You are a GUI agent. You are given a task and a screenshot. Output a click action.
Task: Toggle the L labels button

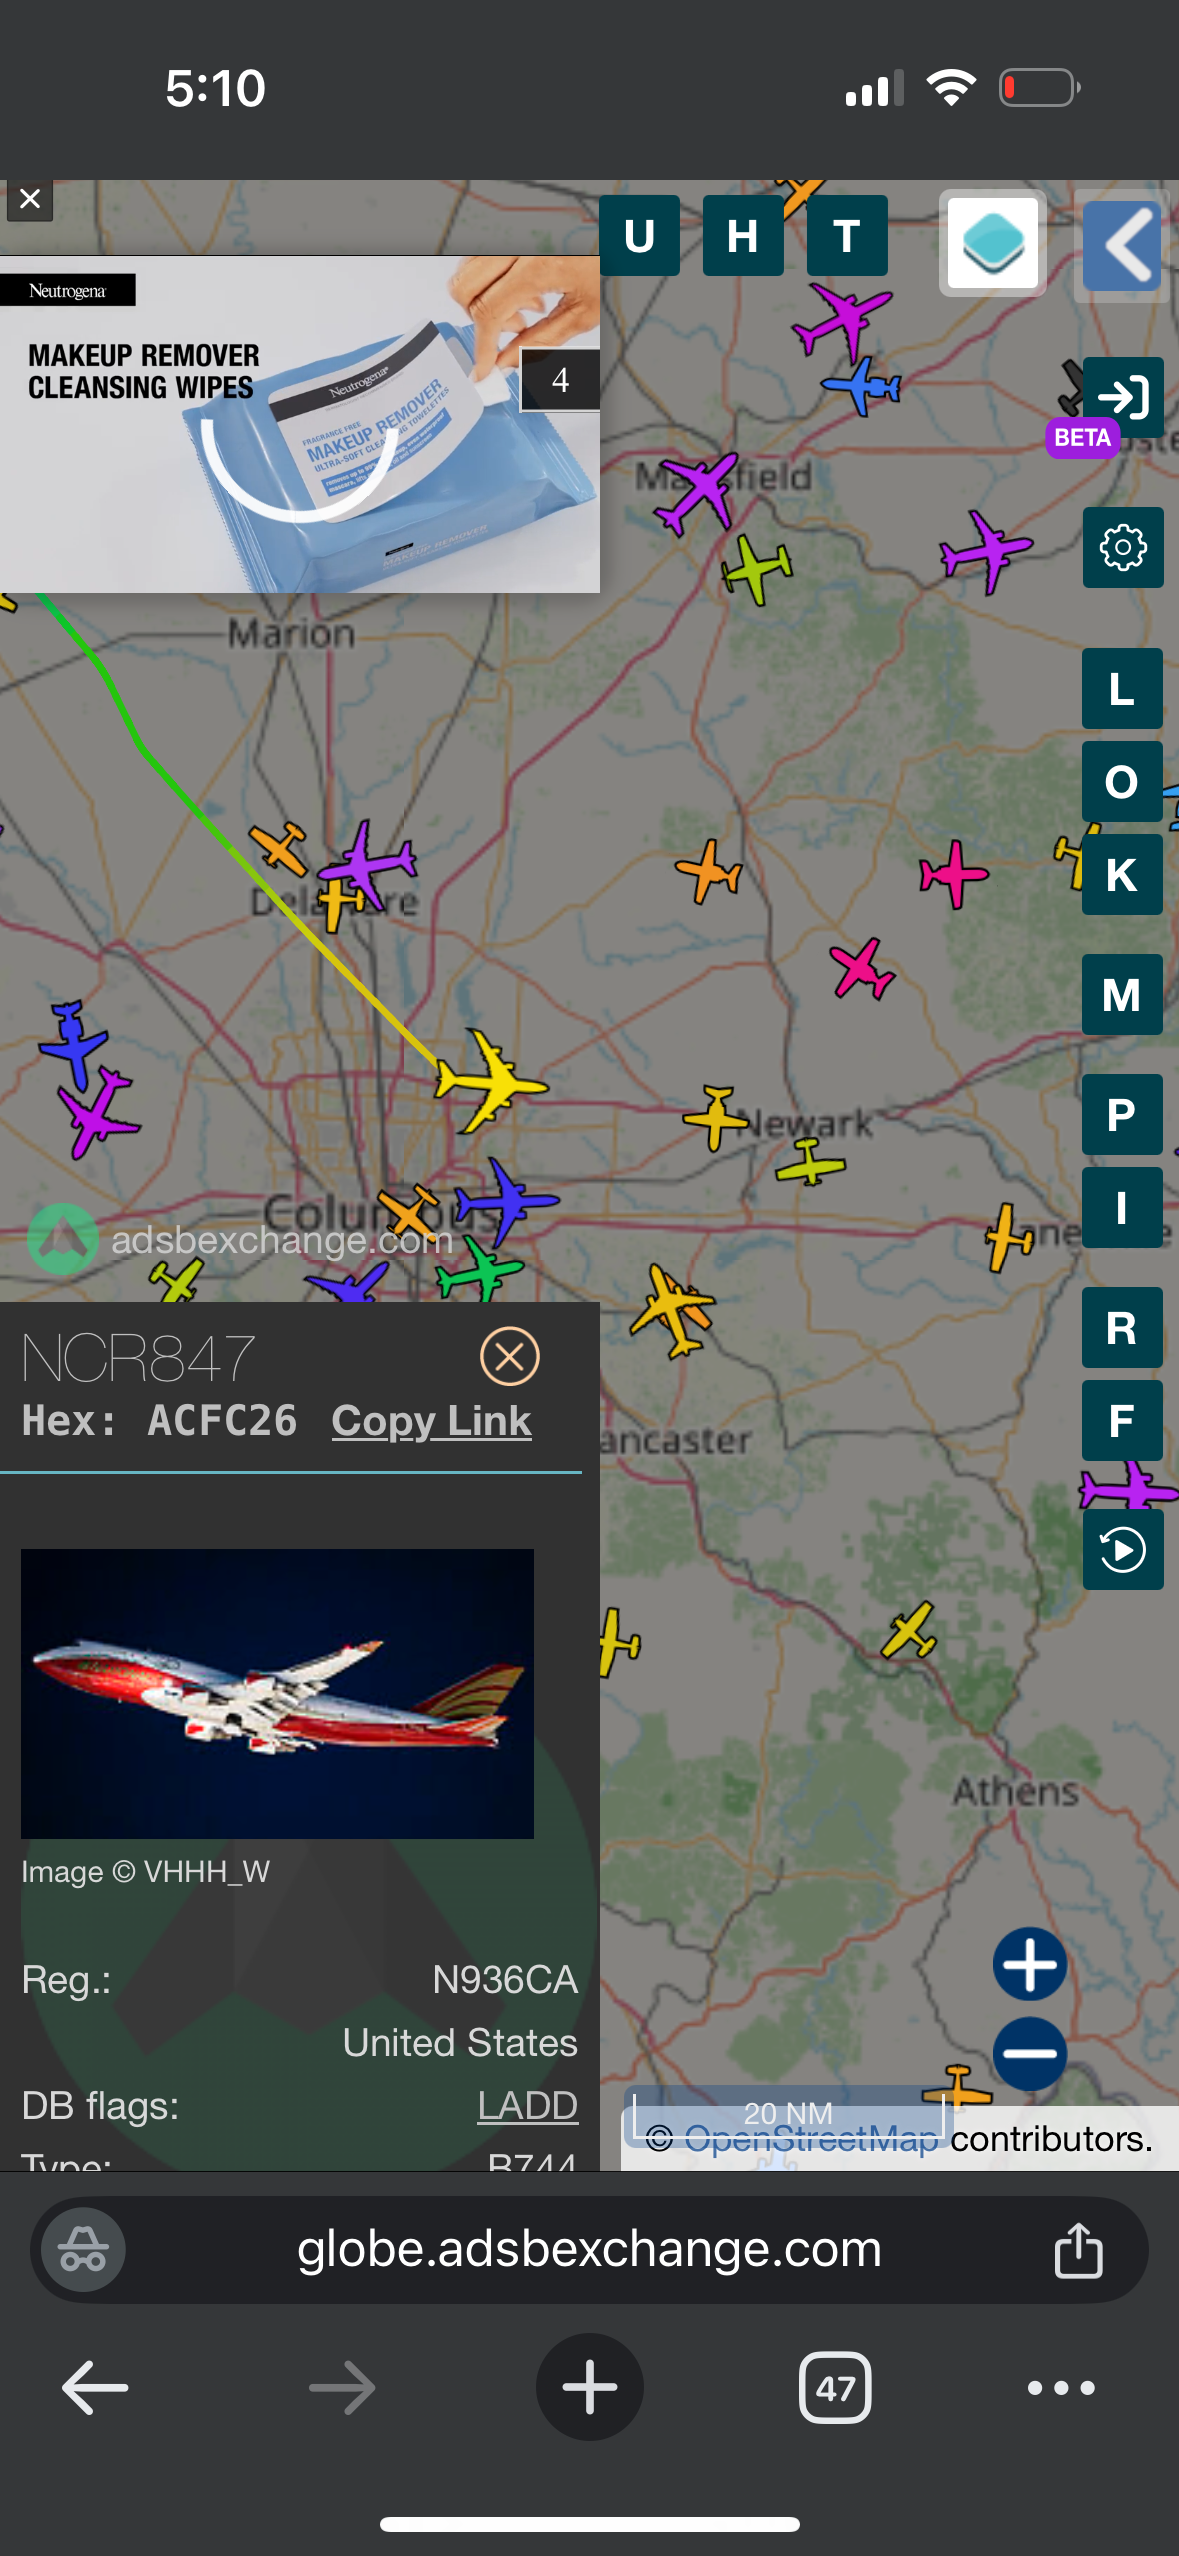point(1122,688)
